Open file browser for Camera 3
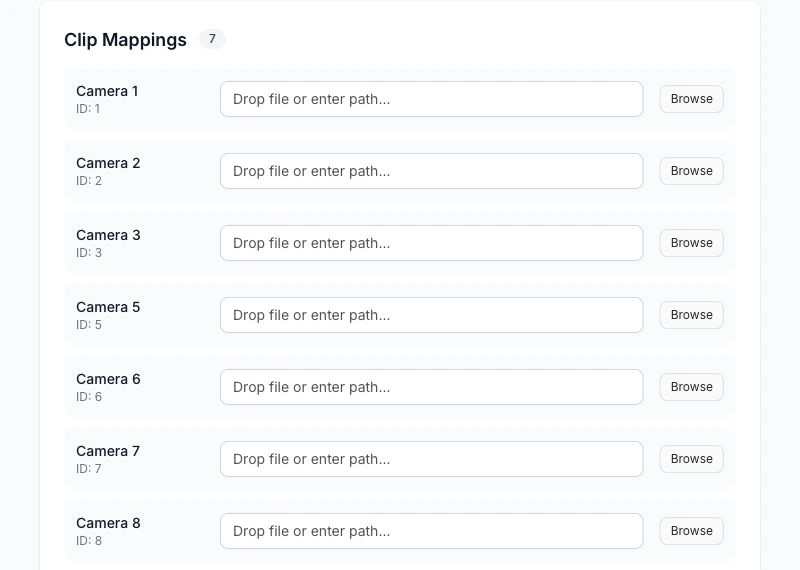This screenshot has width=800, height=570. pos(691,243)
